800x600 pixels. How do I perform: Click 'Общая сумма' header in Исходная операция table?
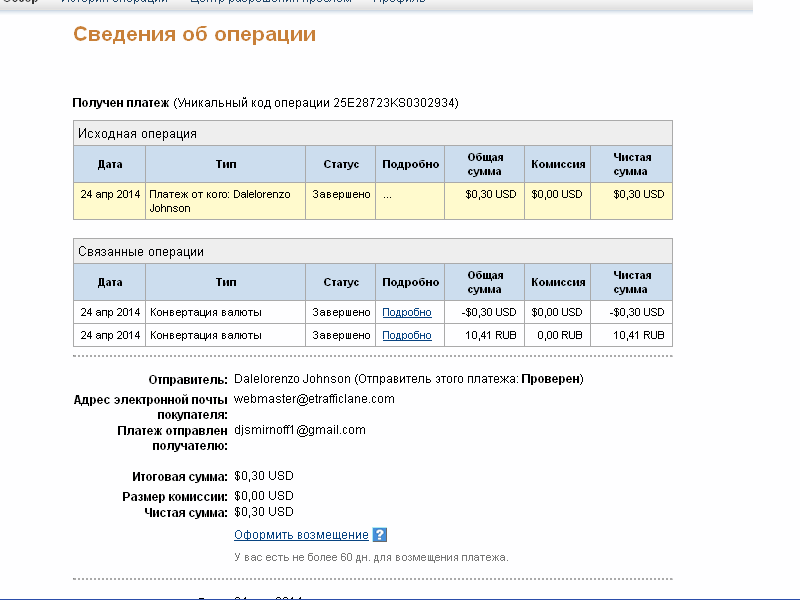[x=485, y=164]
